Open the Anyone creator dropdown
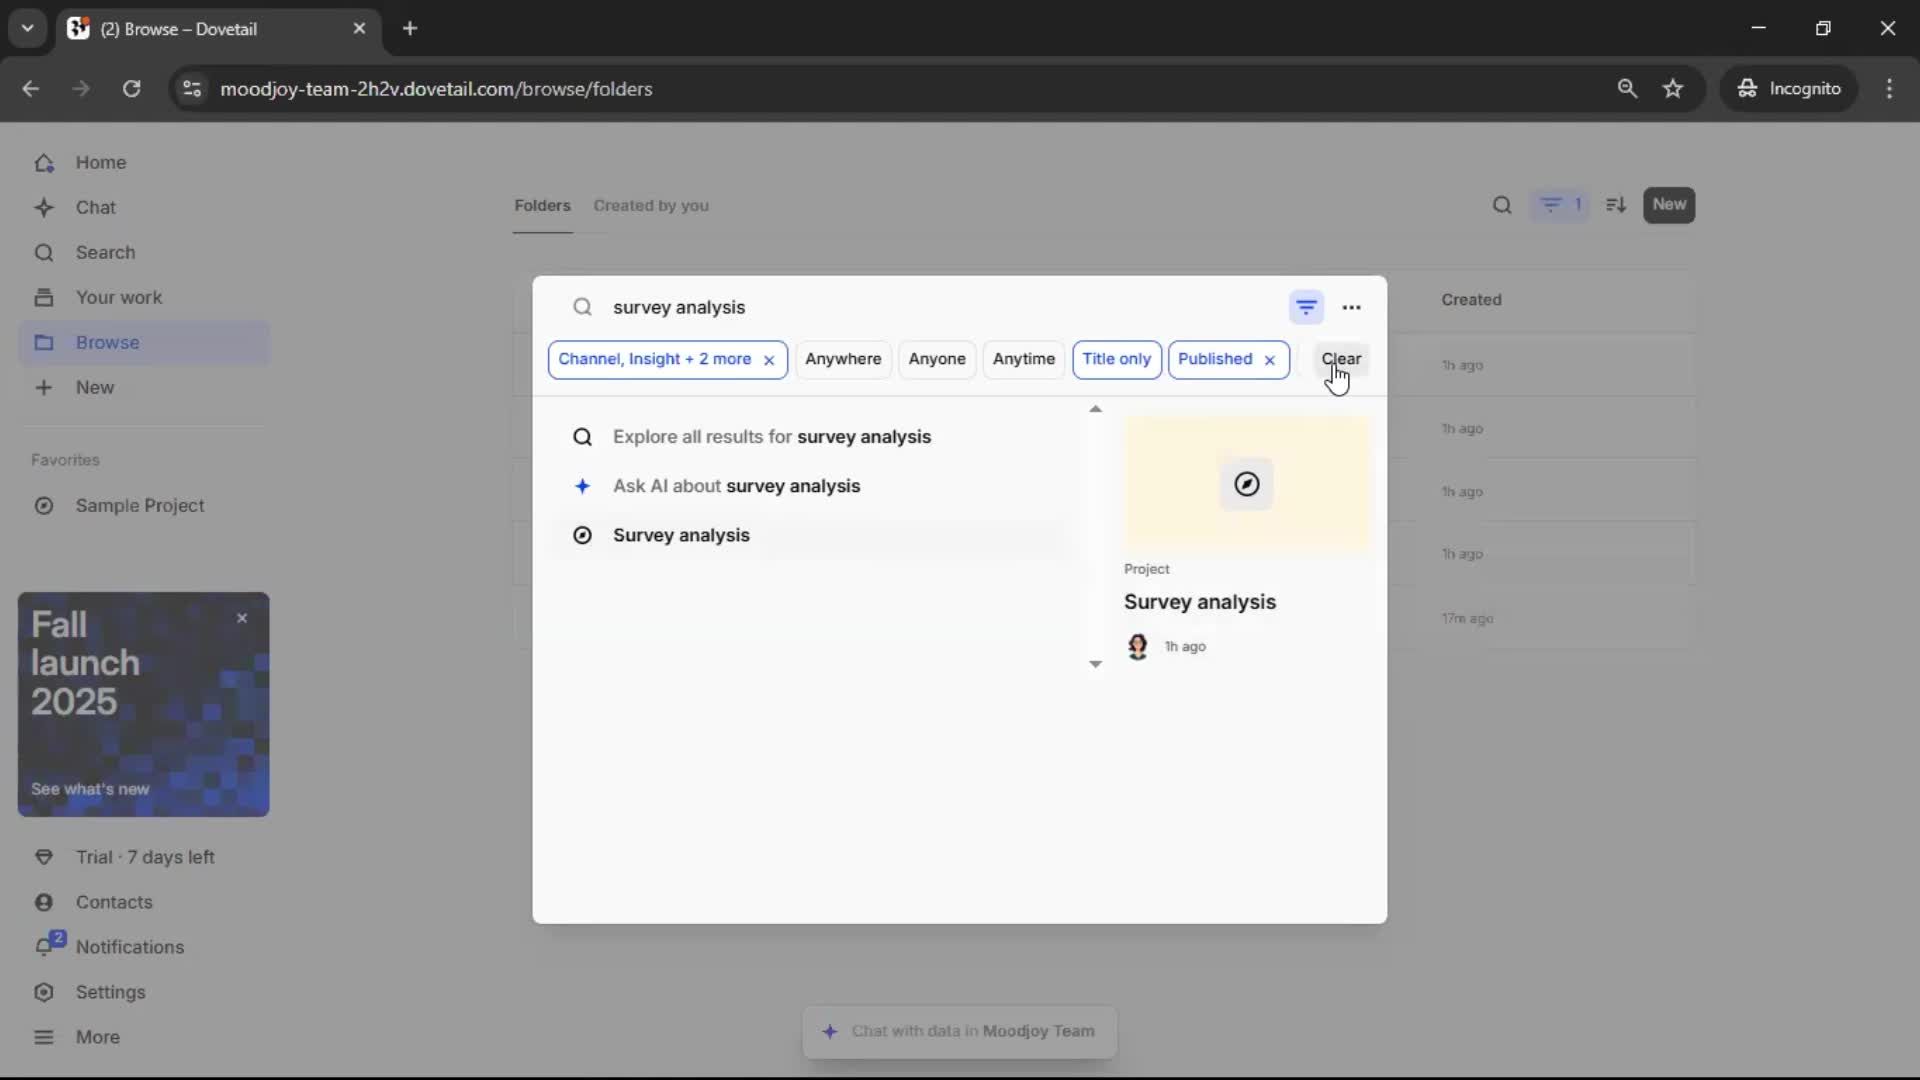1920x1080 pixels. coord(937,359)
